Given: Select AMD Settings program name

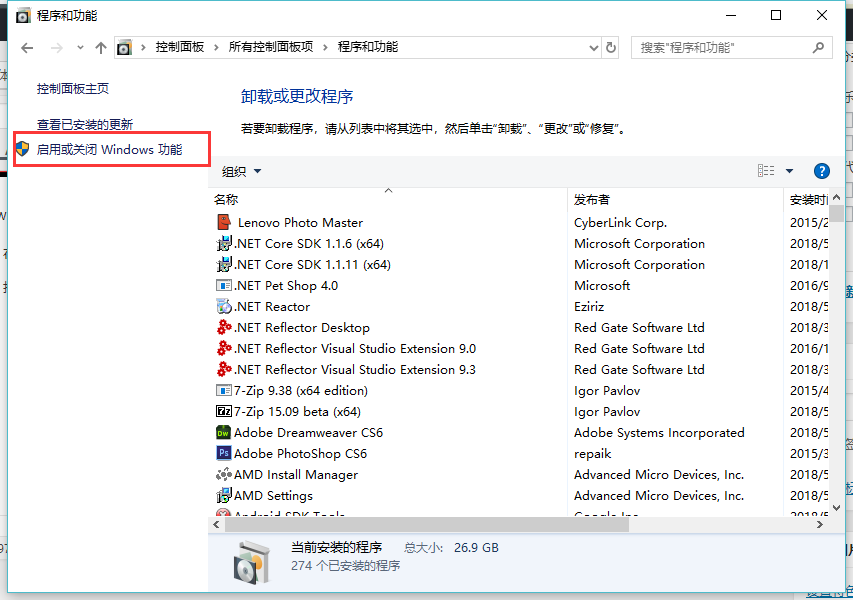Looking at the screenshot, I should pyautogui.click(x=273, y=496).
